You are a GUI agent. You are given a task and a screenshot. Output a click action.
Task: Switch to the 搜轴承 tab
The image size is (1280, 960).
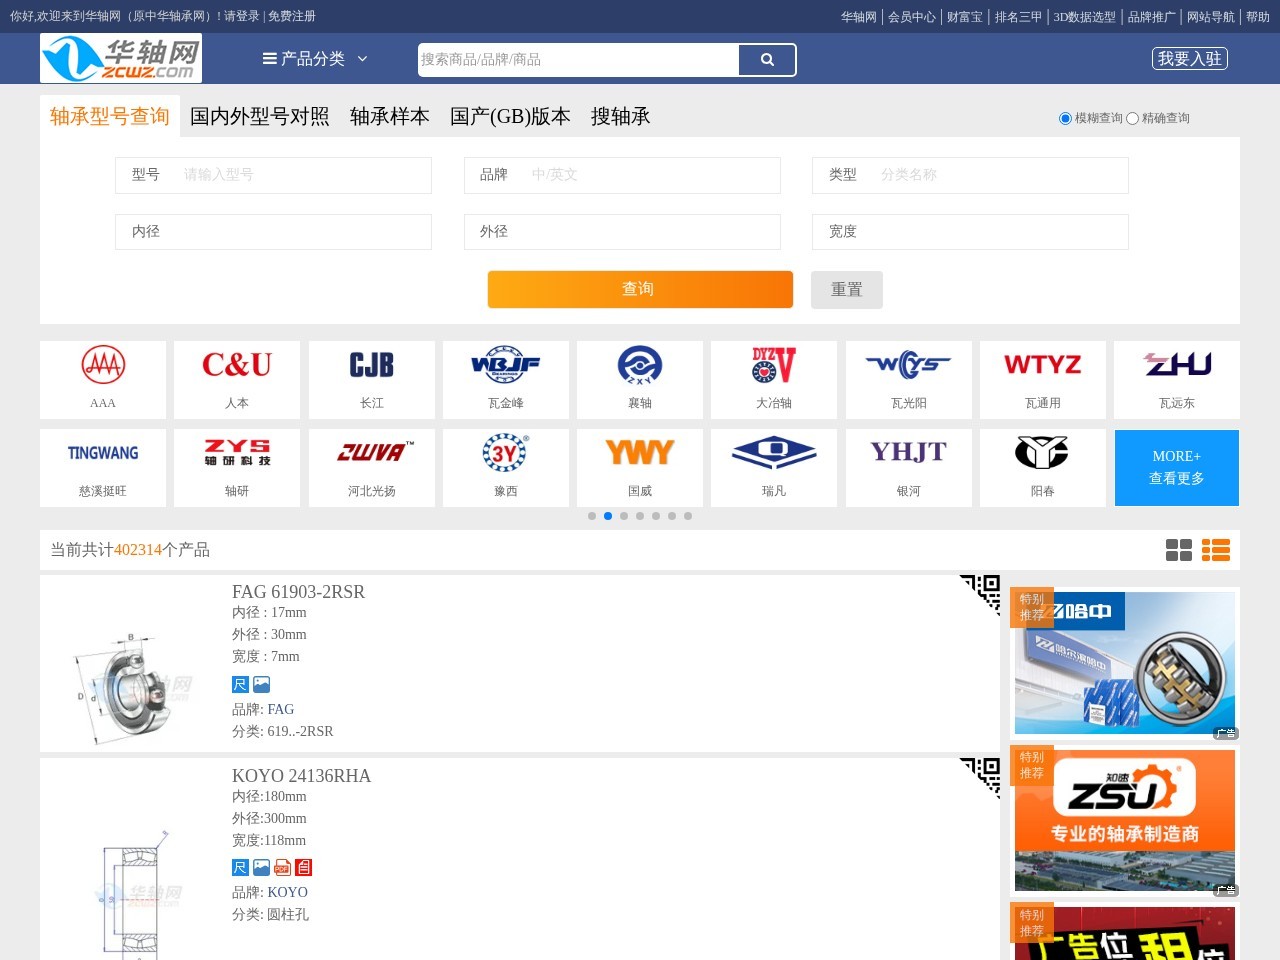tap(621, 116)
